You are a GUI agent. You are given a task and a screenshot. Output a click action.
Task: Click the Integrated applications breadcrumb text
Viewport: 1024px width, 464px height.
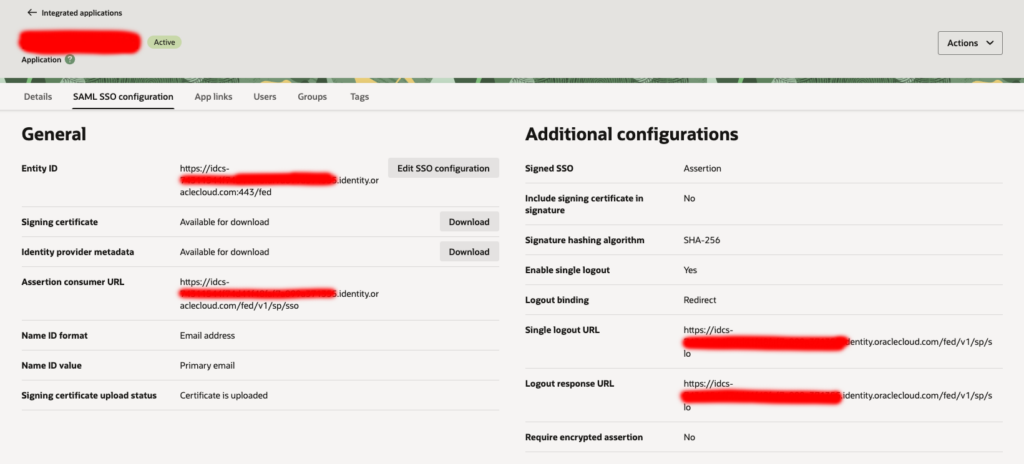click(81, 12)
